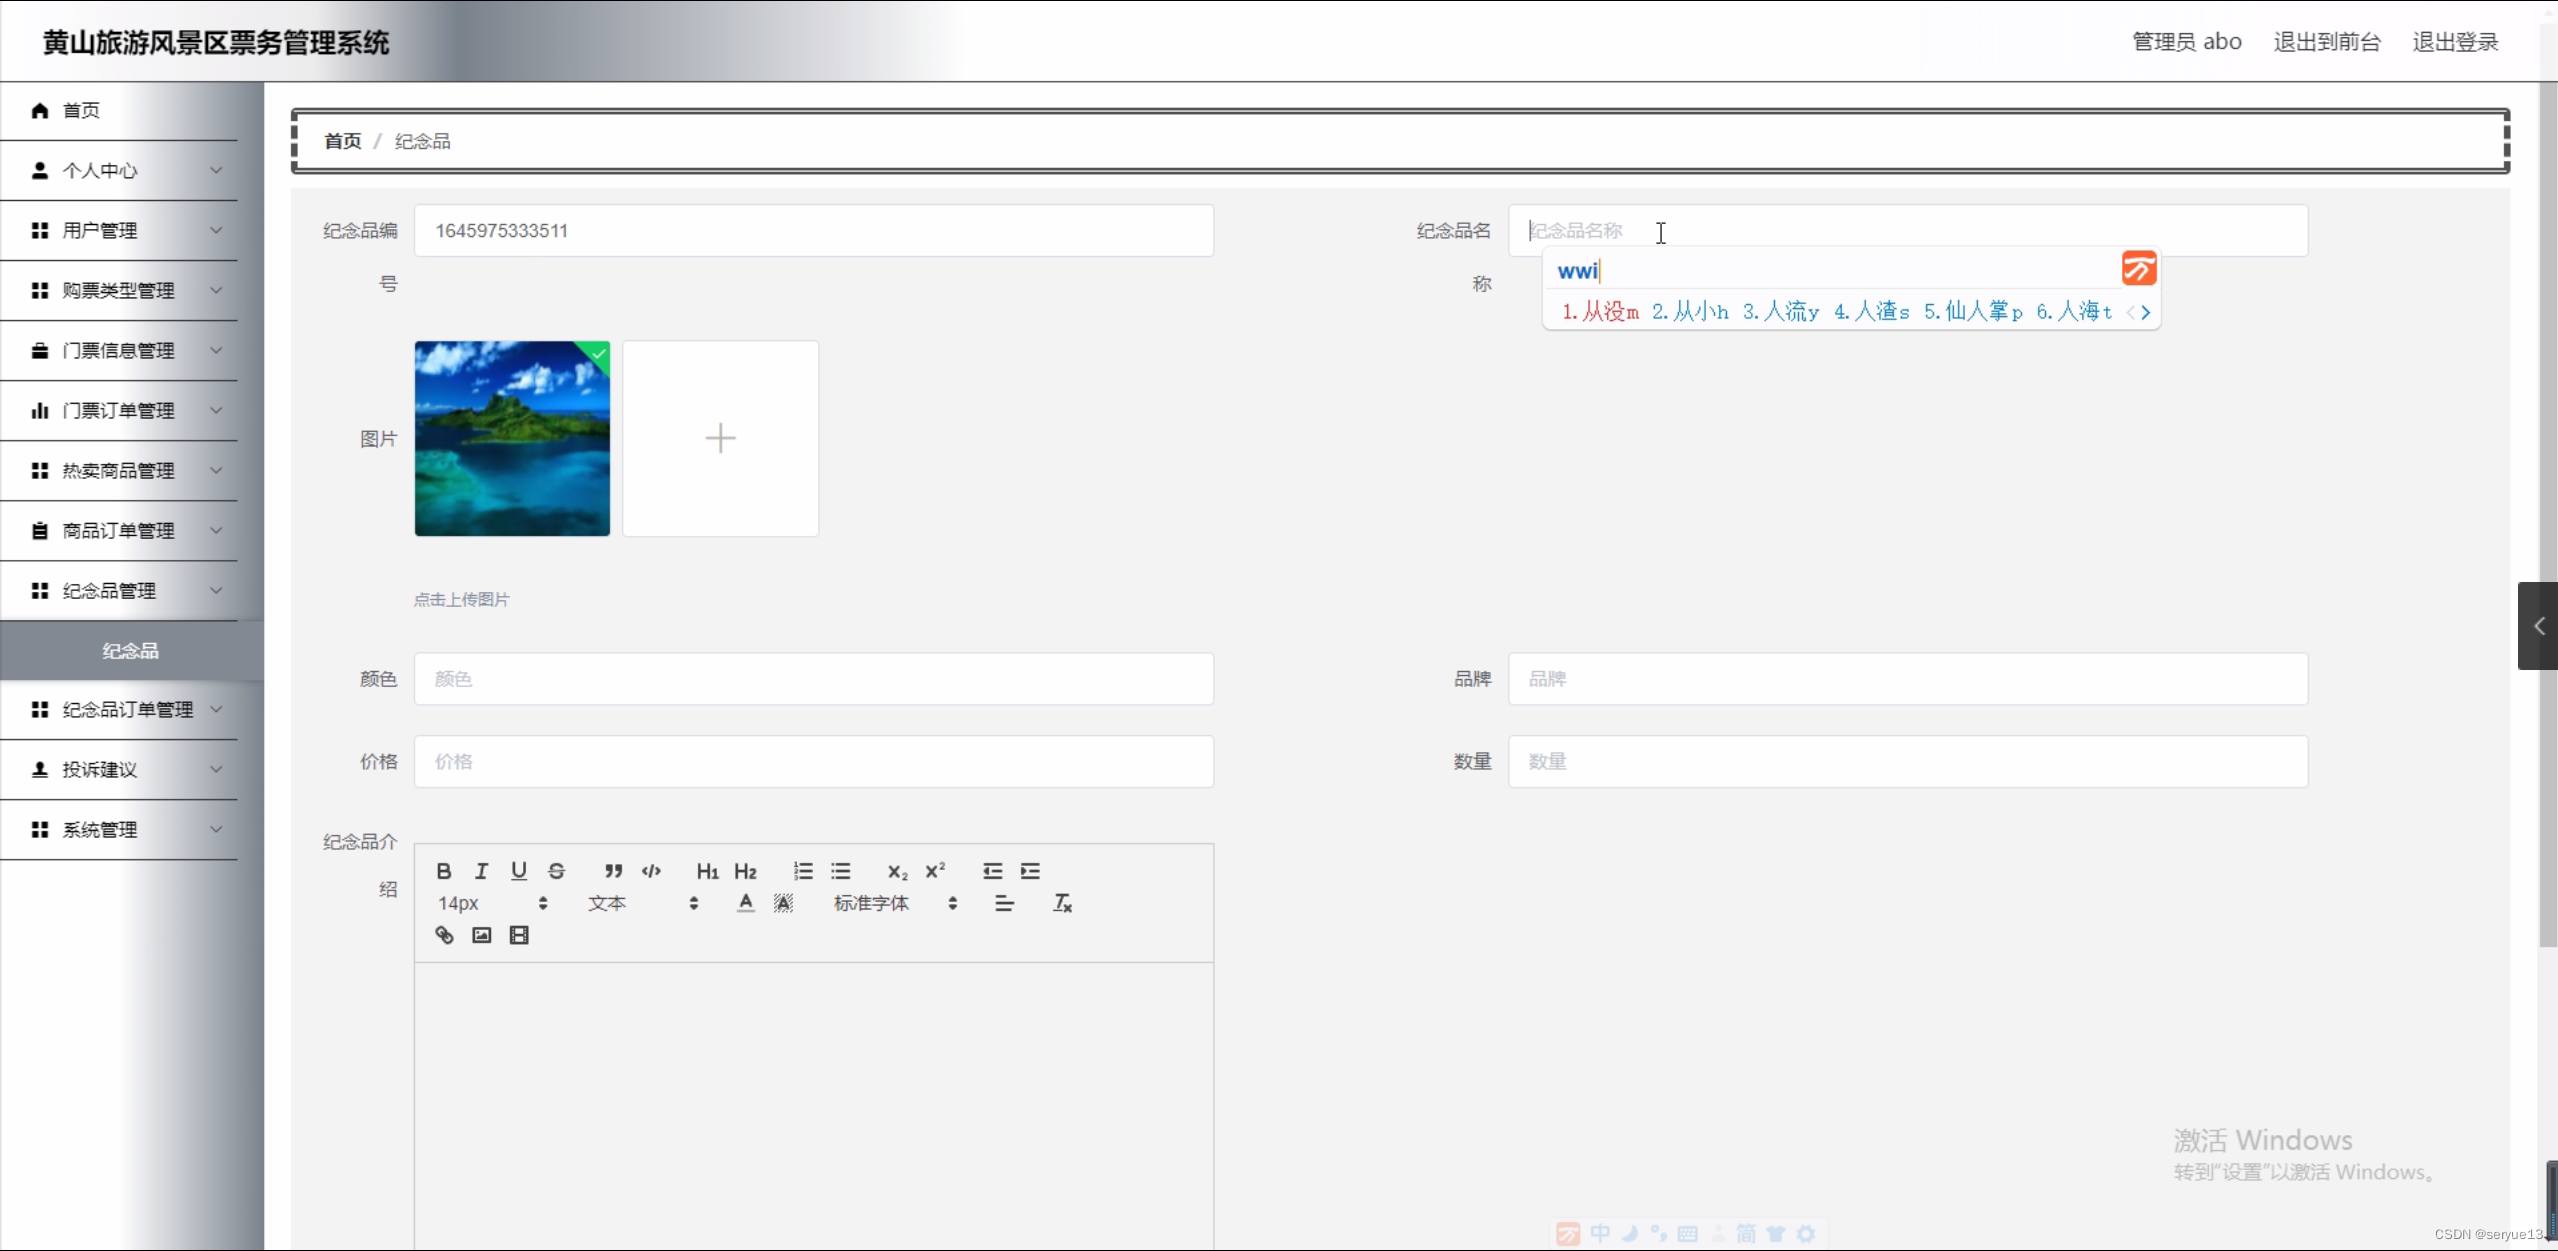Insert a hyperlink using the link icon
2558x1251 pixels.
443,935
